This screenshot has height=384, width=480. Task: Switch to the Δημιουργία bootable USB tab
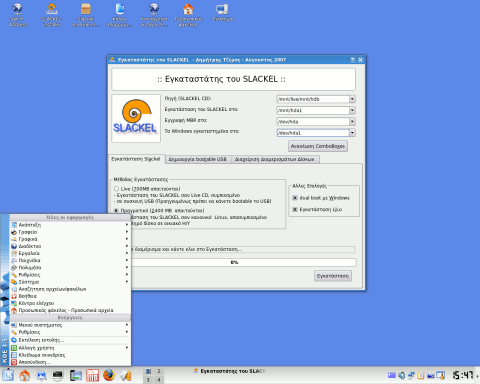tap(197, 160)
